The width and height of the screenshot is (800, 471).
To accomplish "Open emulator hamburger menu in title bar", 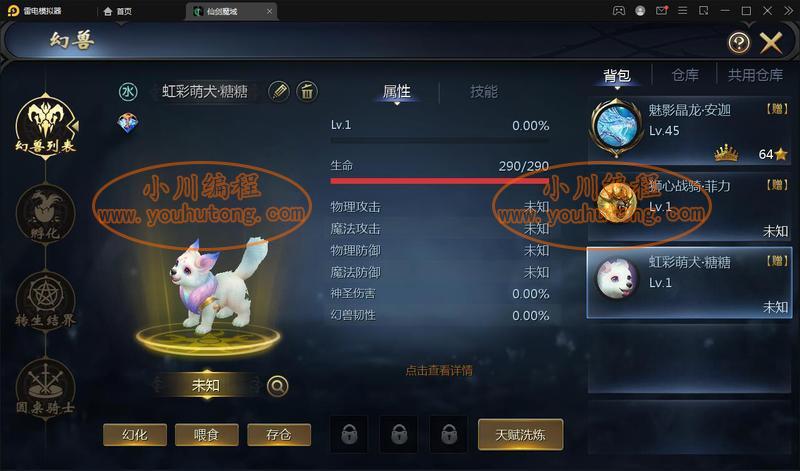I will pyautogui.click(x=682, y=11).
